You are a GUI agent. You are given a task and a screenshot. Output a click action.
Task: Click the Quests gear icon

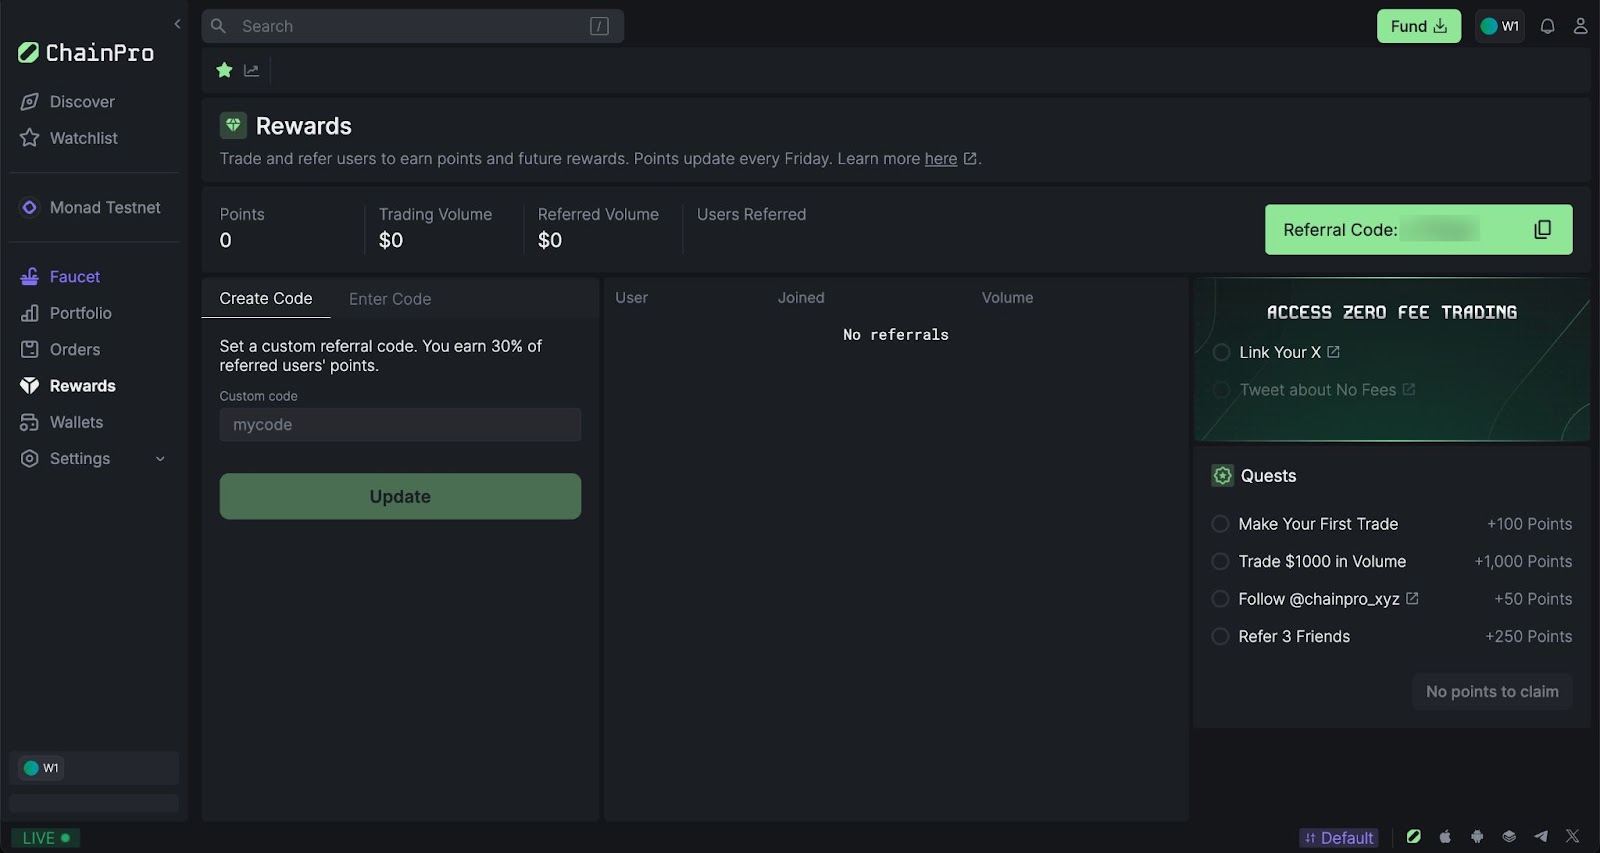tap(1222, 476)
